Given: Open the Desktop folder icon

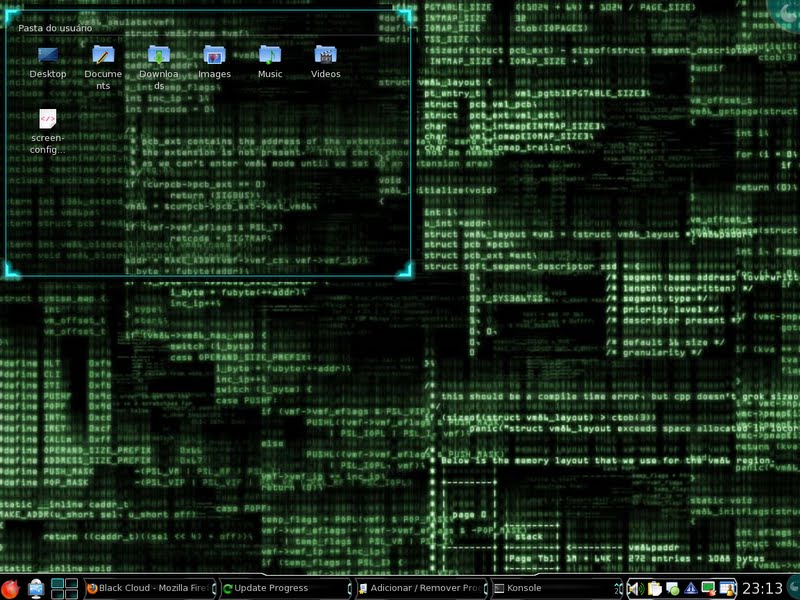Looking at the screenshot, I should pos(47,55).
